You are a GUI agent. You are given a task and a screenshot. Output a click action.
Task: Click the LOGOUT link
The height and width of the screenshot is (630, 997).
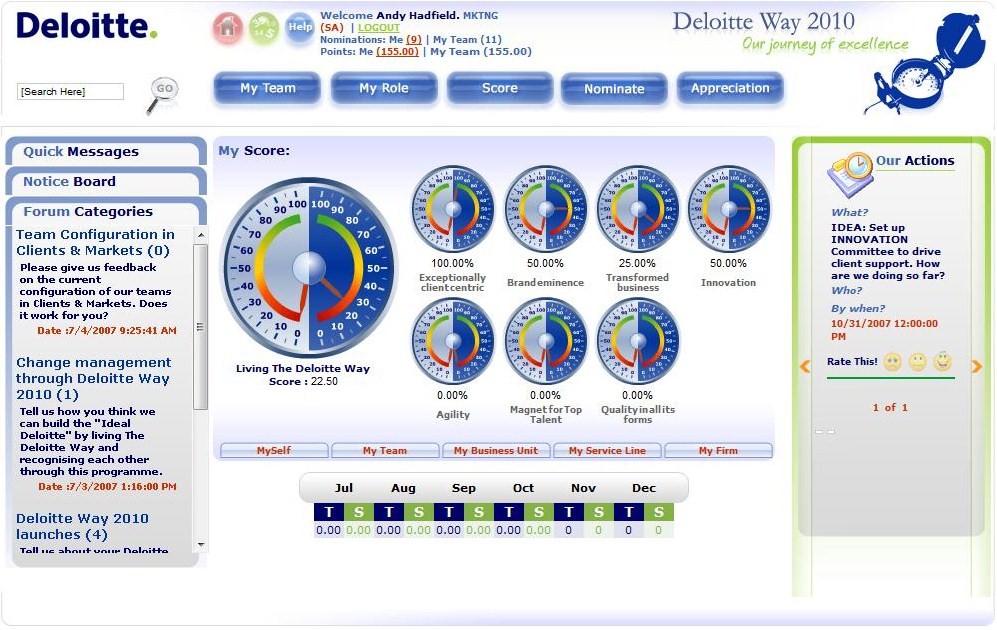379,27
